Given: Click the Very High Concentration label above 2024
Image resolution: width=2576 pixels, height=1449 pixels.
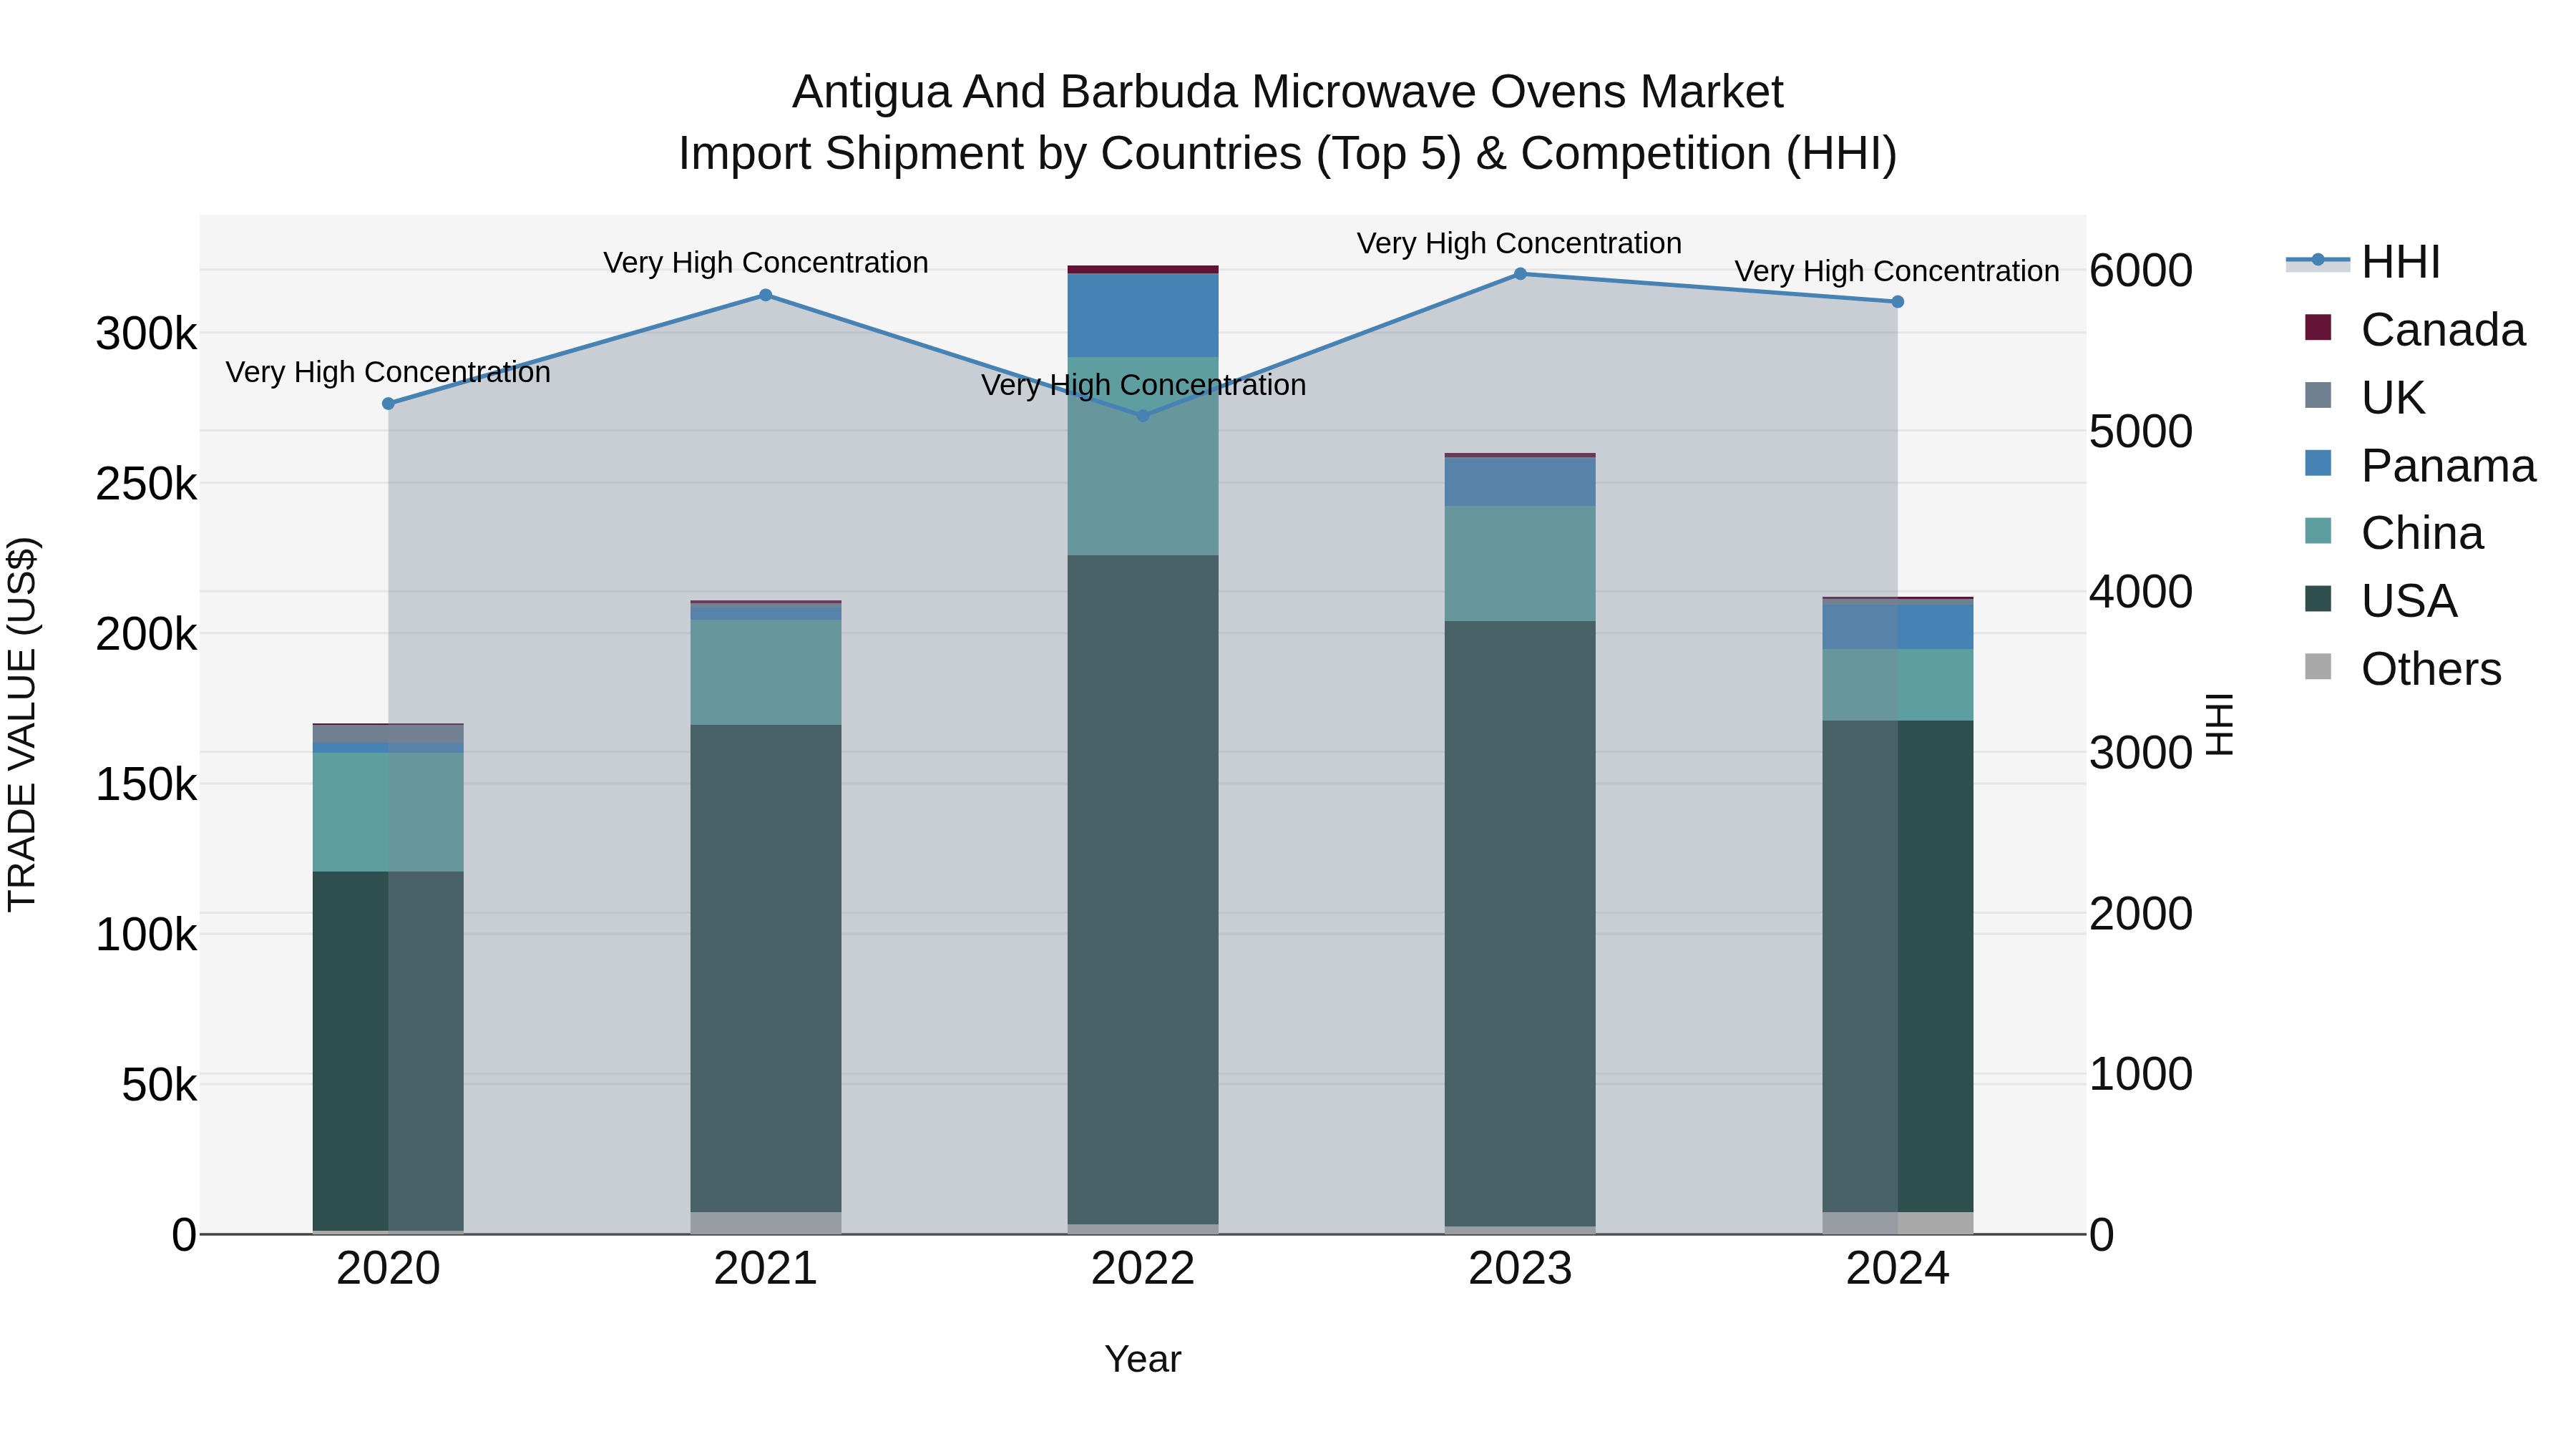Looking at the screenshot, I should (1897, 271).
